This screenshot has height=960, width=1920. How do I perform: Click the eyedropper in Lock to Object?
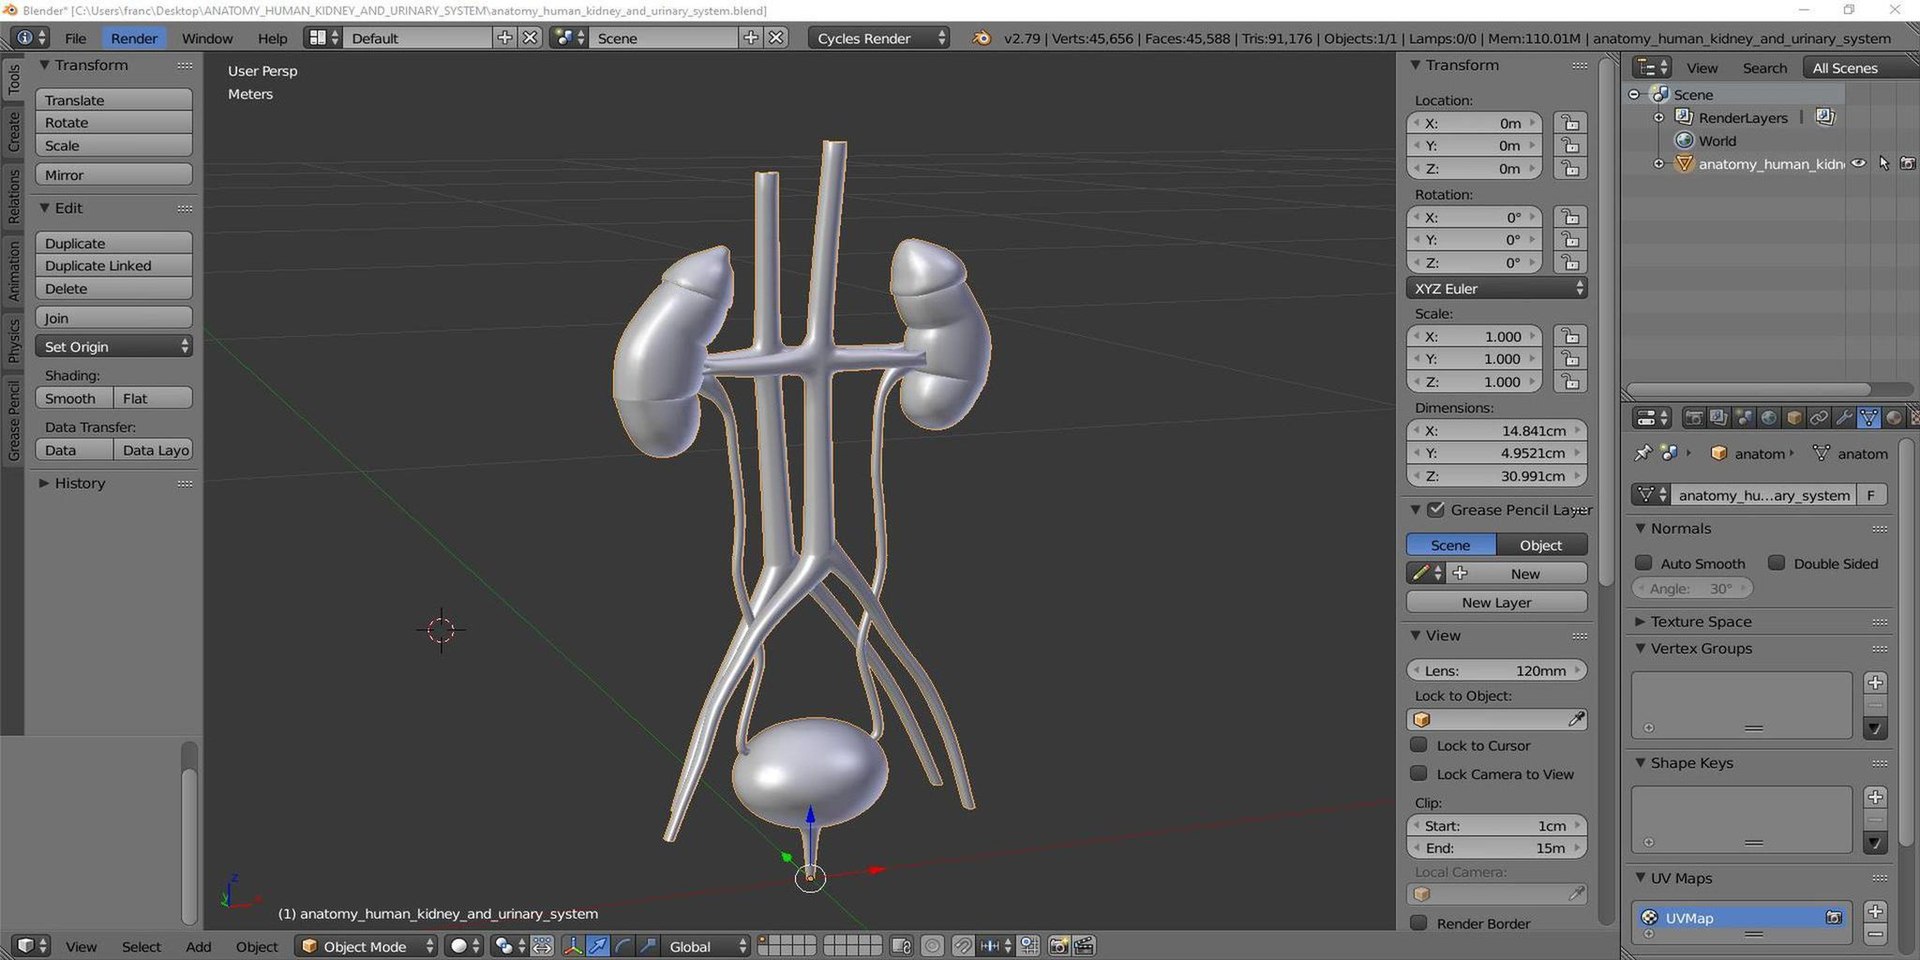(x=1576, y=719)
